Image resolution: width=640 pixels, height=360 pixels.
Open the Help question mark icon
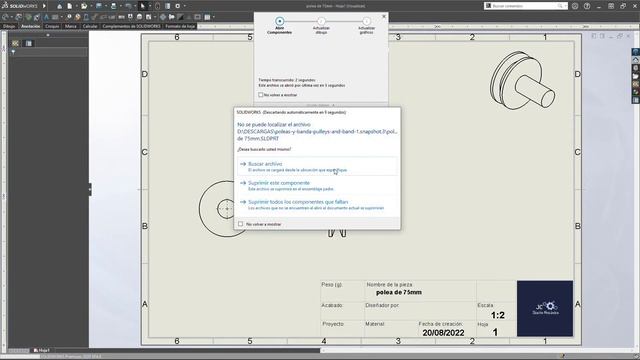pyautogui.click(x=587, y=6)
